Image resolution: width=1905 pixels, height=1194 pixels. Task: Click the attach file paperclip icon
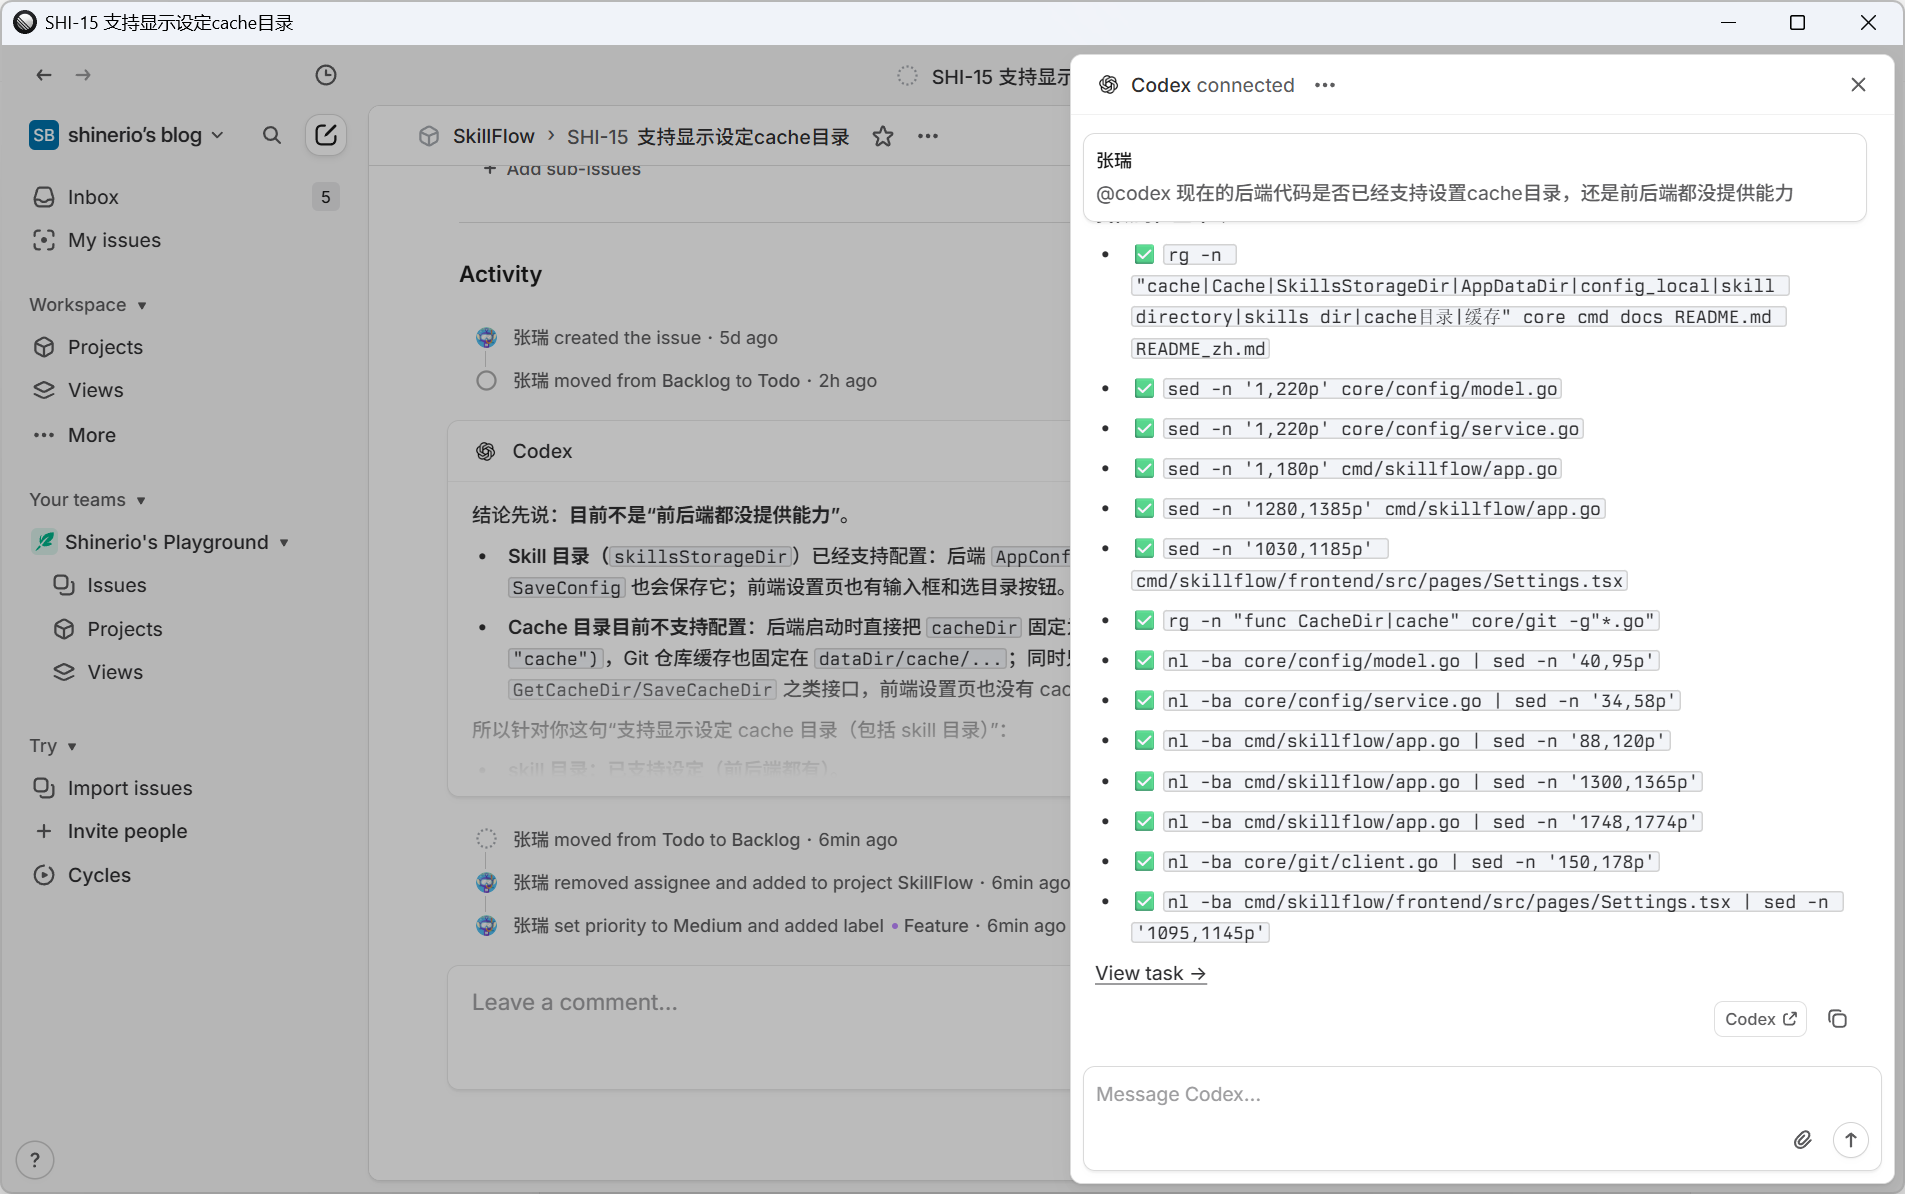click(x=1802, y=1140)
